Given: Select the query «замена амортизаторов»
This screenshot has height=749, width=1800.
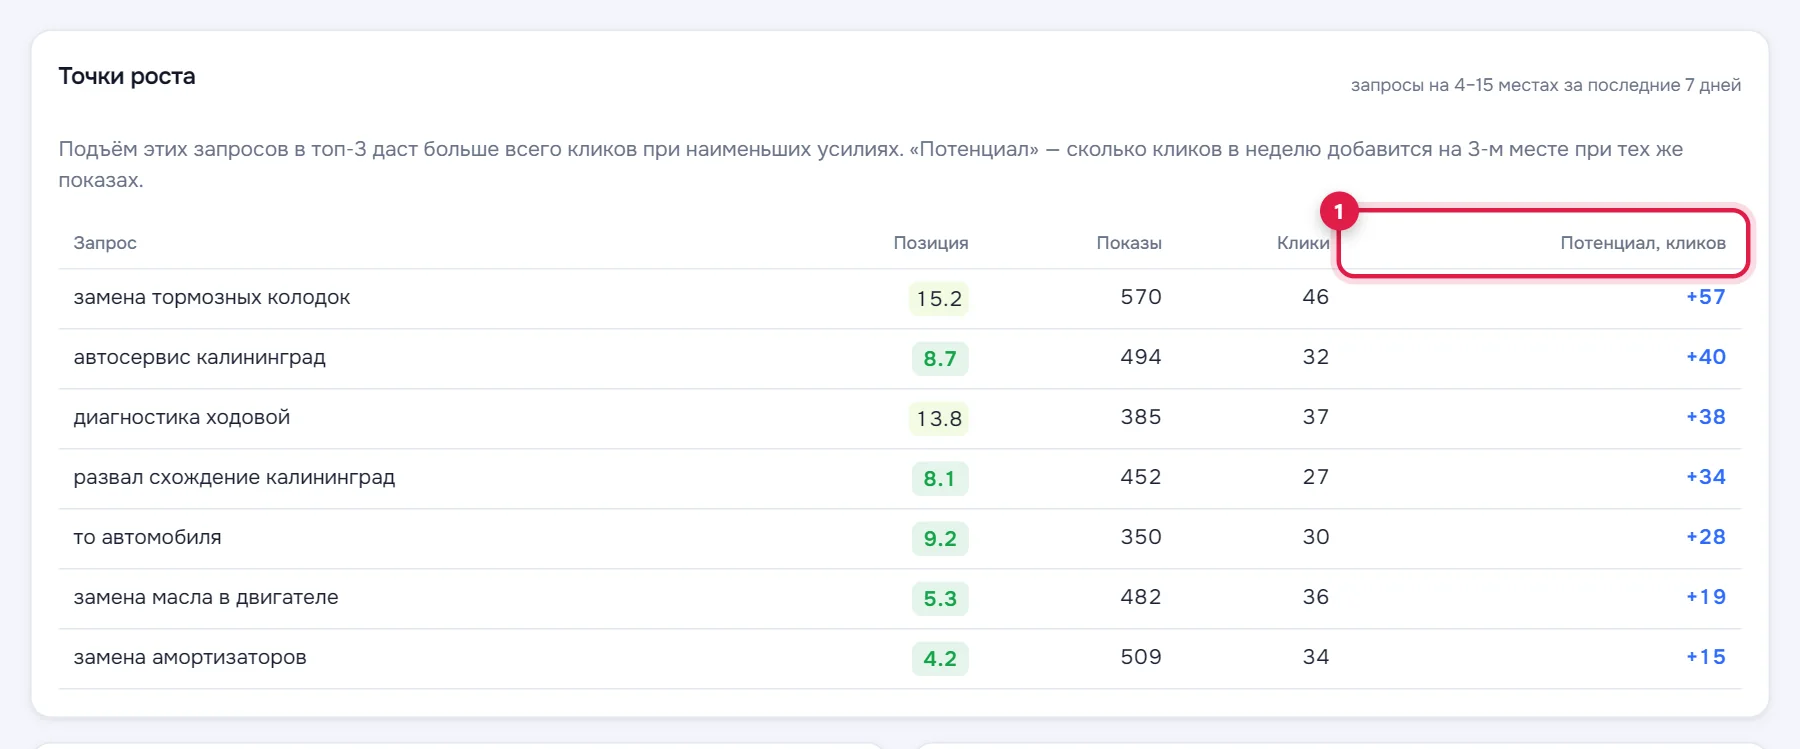Looking at the screenshot, I should [x=190, y=658].
